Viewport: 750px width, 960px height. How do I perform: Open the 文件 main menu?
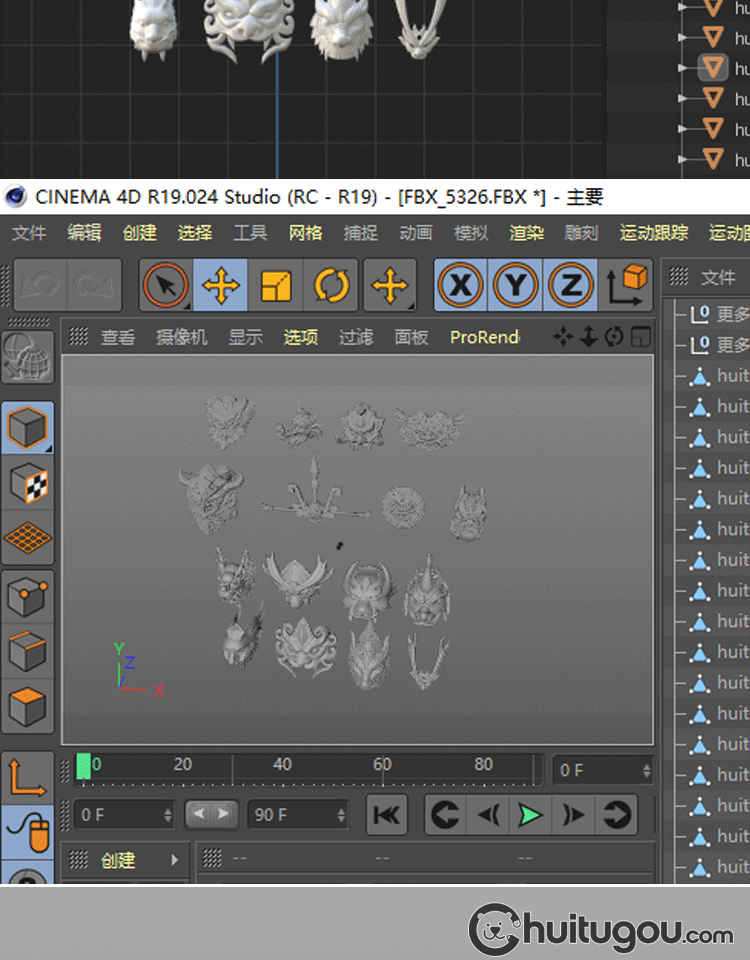pos(29,233)
